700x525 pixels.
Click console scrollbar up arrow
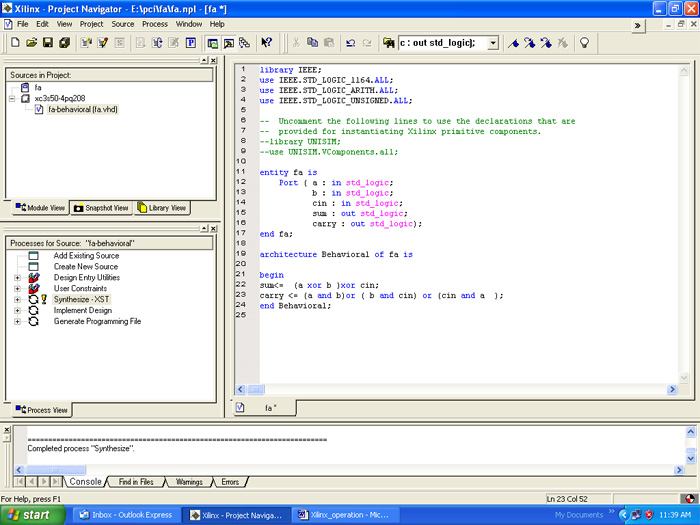(x=690, y=432)
